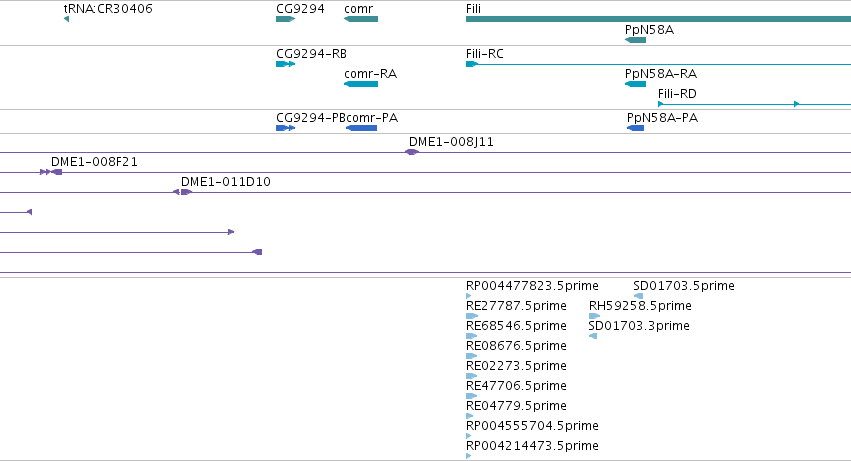Image resolution: width=851 pixels, height=461 pixels.
Task: Click the Fili-RC transcript start block
Action: (x=472, y=64)
